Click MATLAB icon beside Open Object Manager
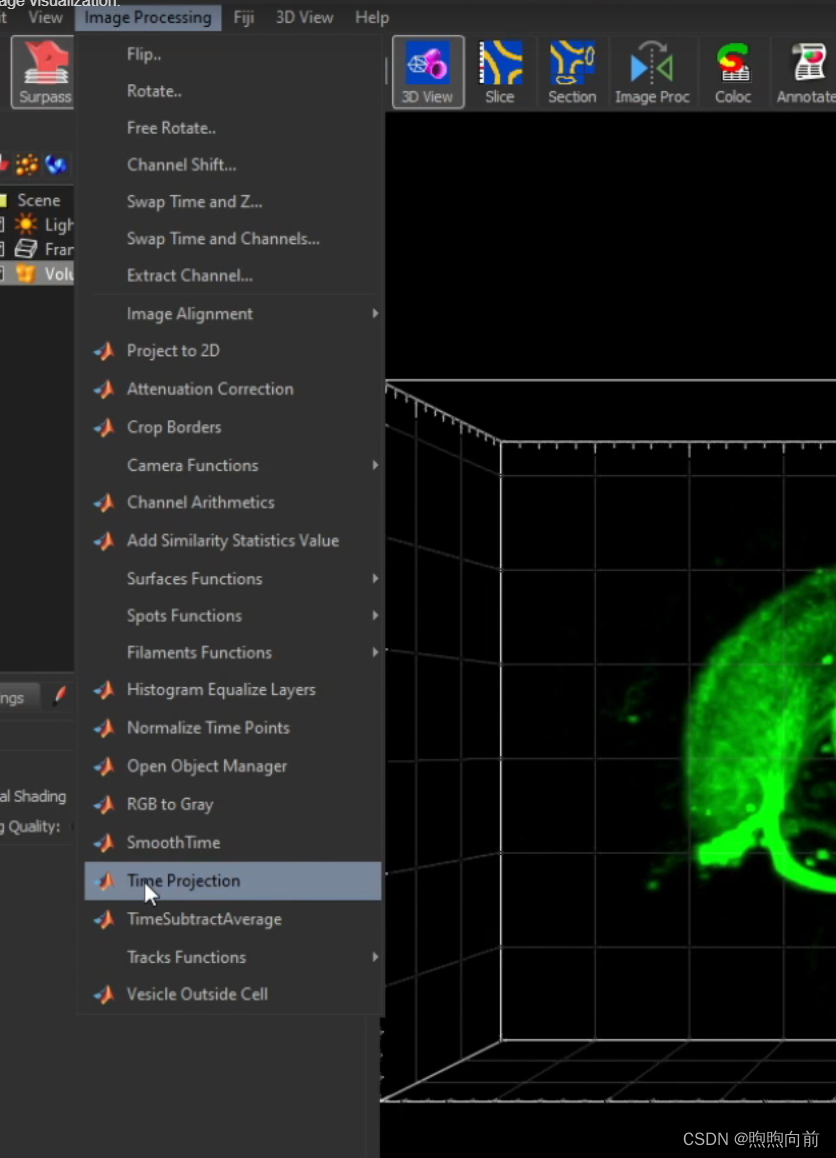Screen dimensions: 836x1158 click(105, 767)
